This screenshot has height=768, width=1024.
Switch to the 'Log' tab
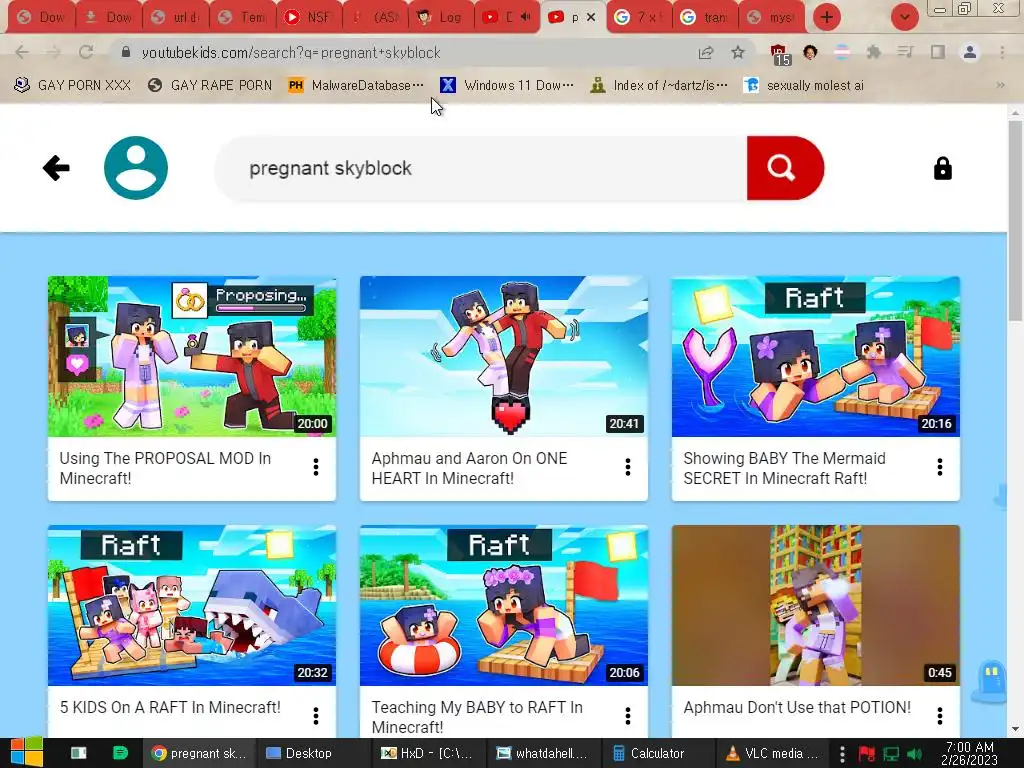point(441,17)
